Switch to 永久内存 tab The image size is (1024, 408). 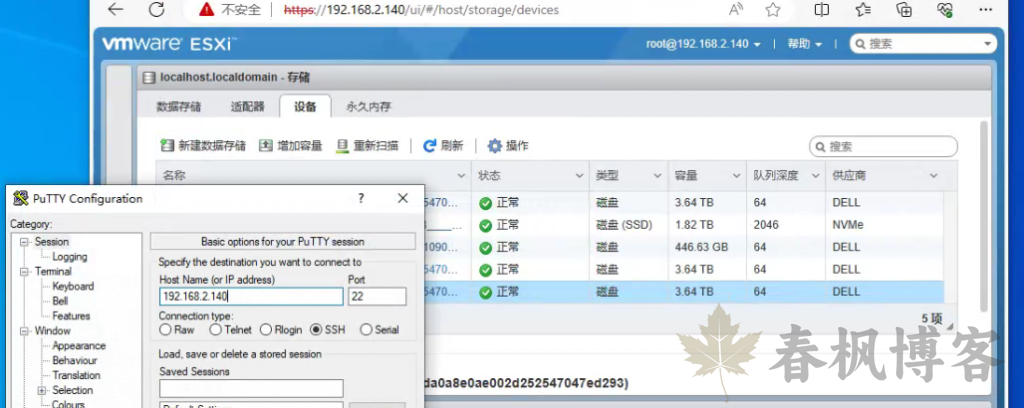point(368,107)
